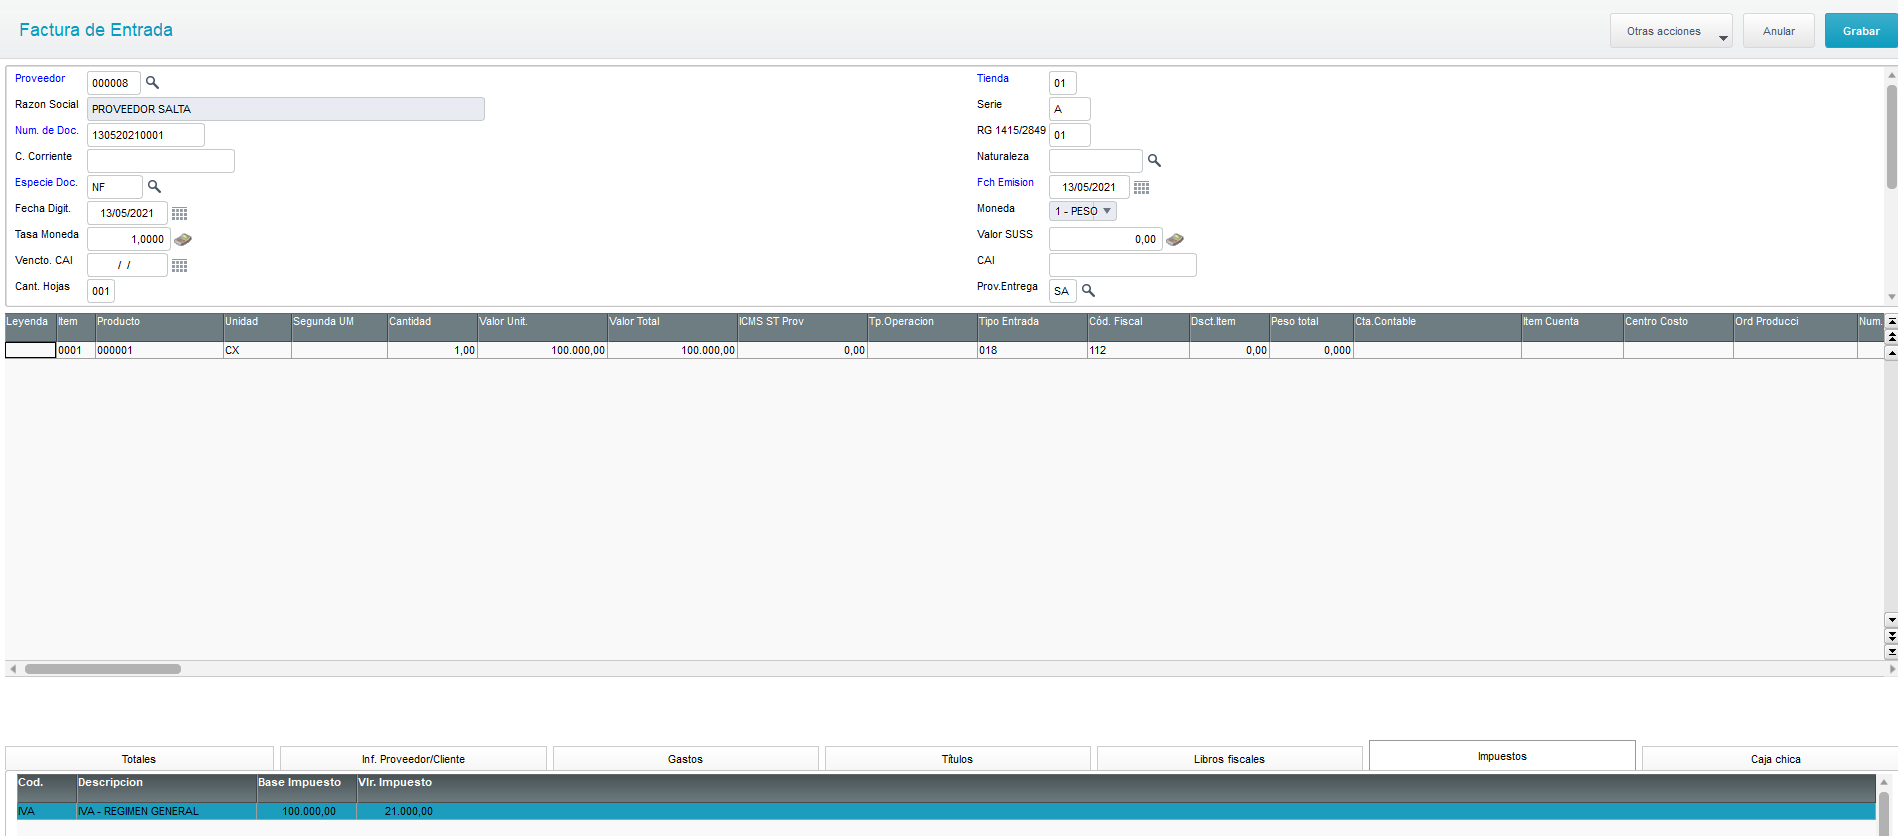
Task: Click the Tasa Moneda field
Action: point(129,239)
